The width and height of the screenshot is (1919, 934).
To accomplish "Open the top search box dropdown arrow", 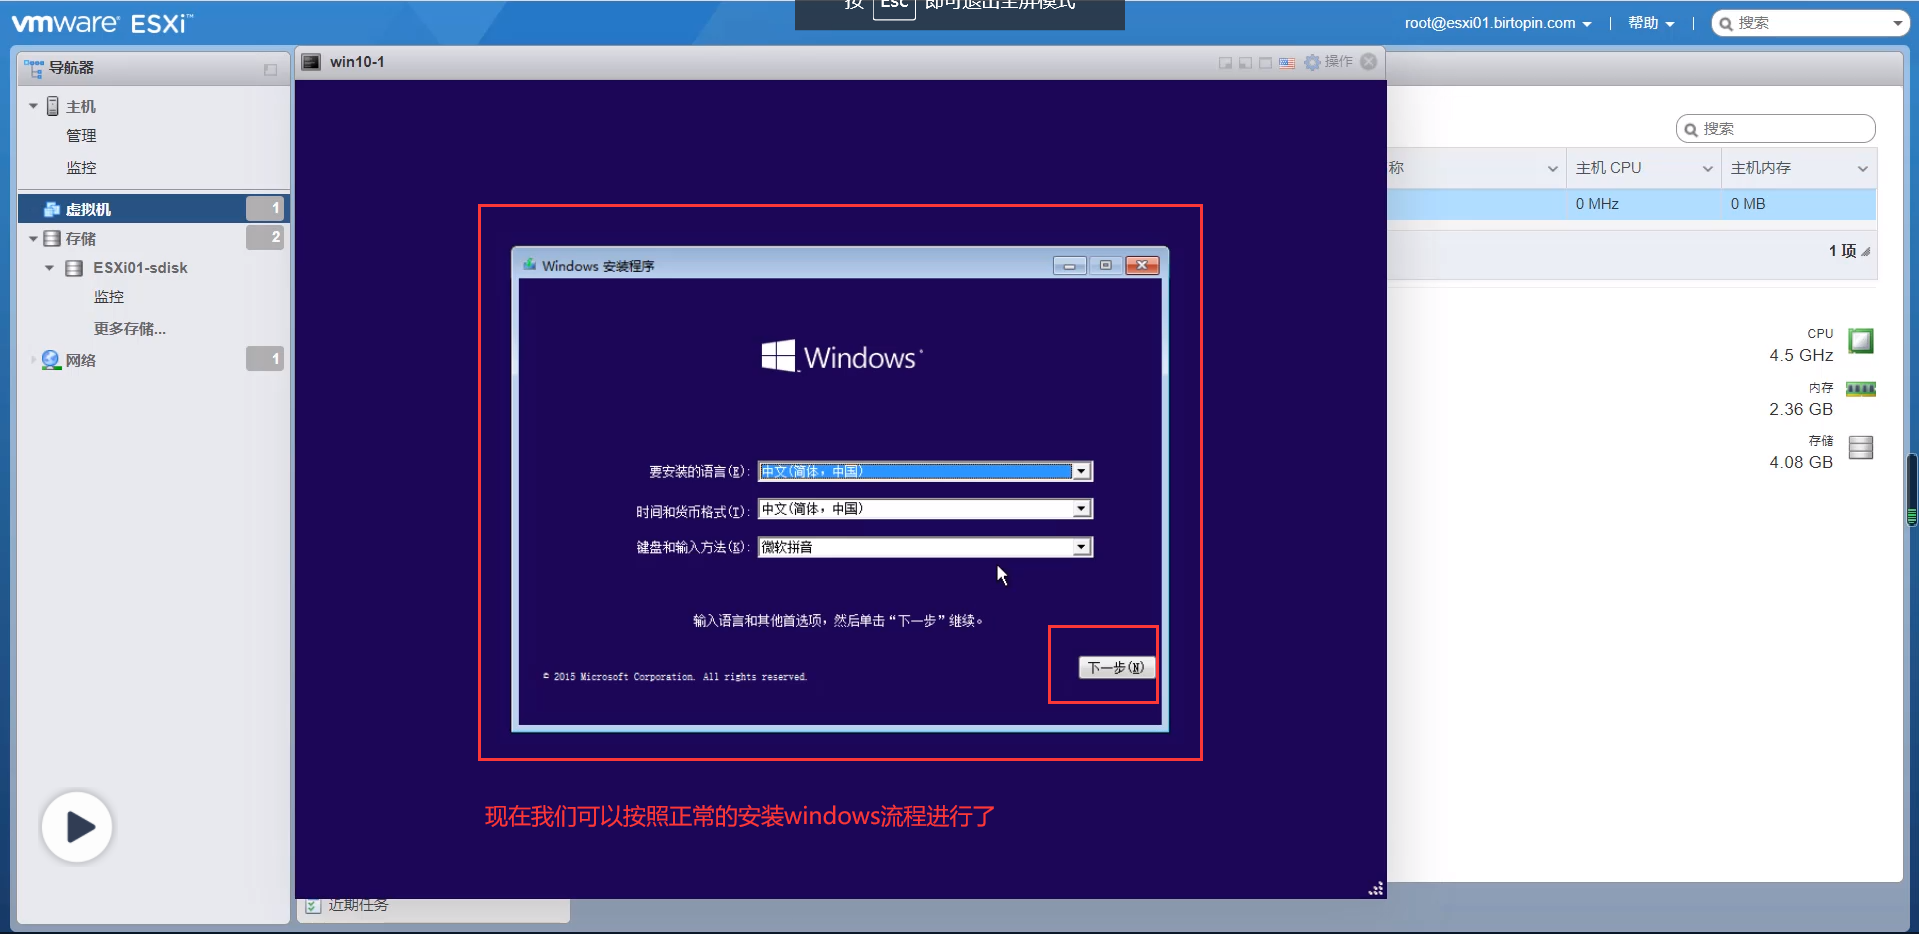I will tap(1897, 24).
